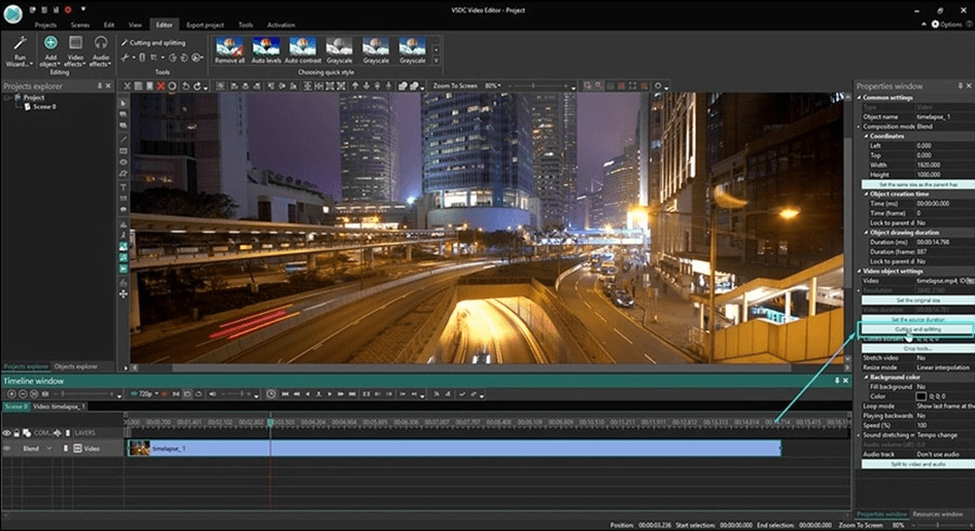Image resolution: width=975 pixels, height=531 pixels.
Task: Click the red preview play icon
Action: tap(164, 394)
